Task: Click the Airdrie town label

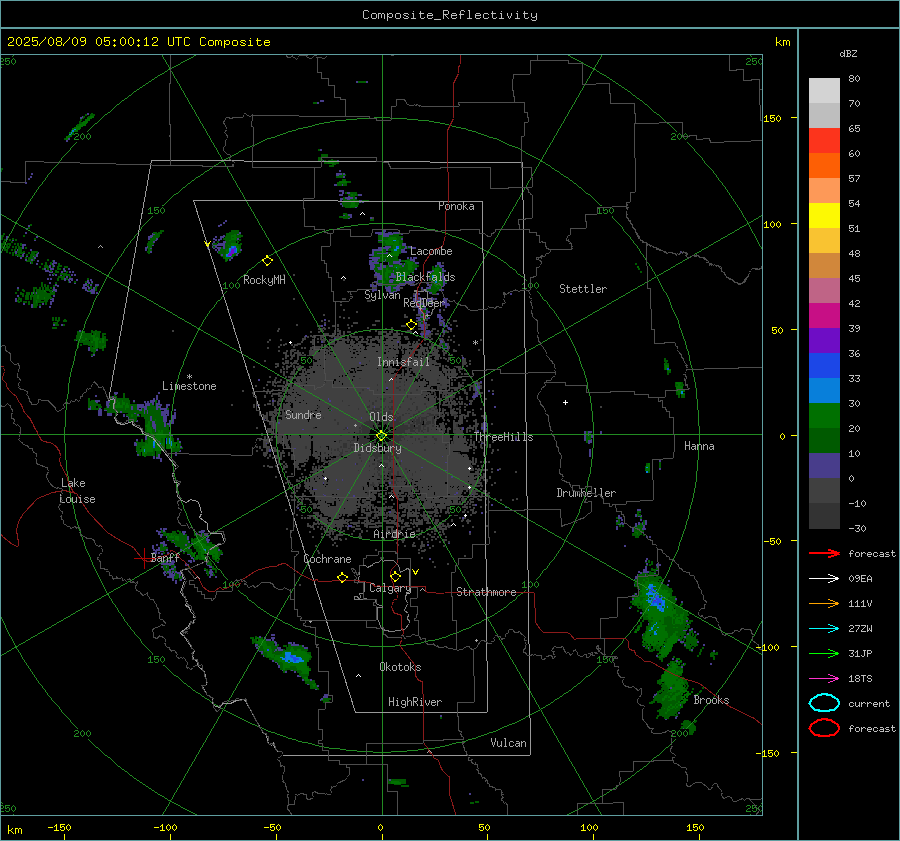Action: point(394,534)
